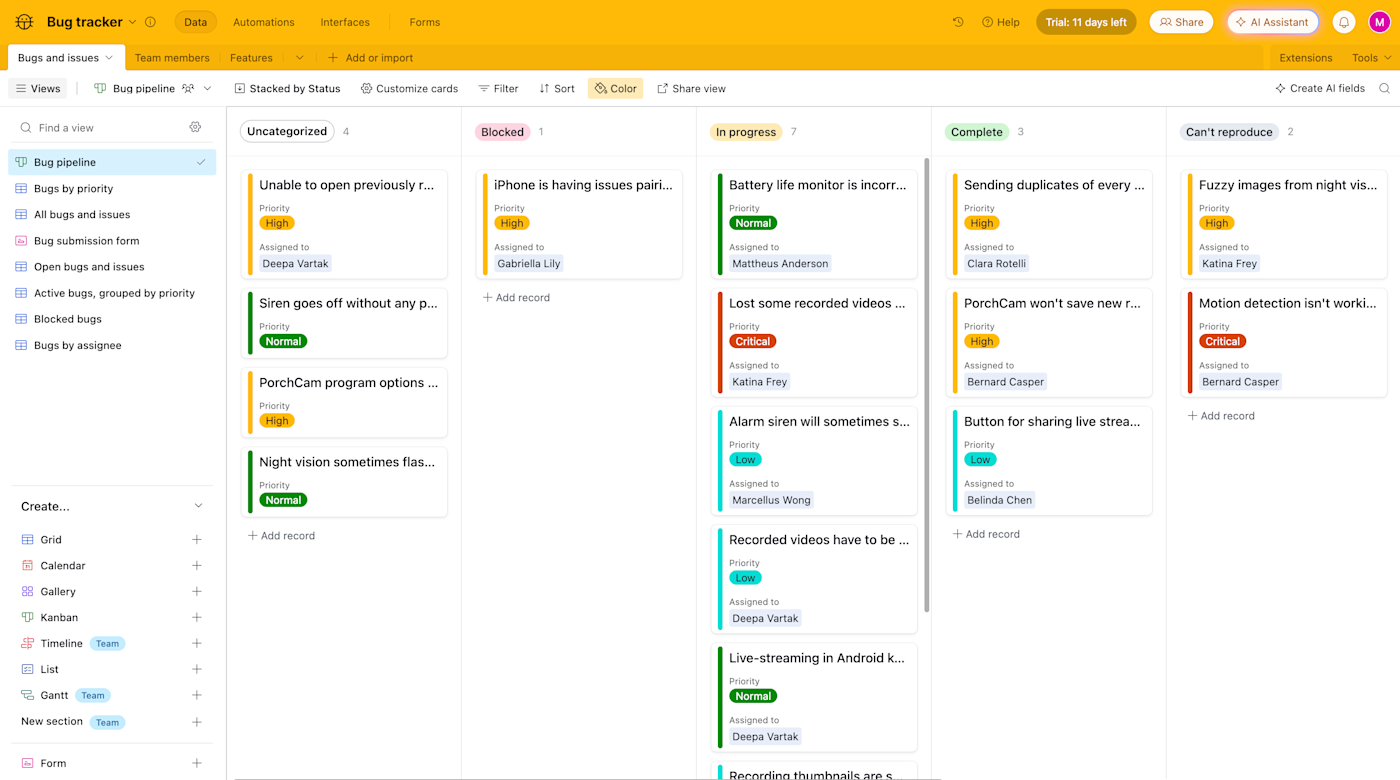Select All bugs and issues view
Viewport: 1400px width, 780px height.
[x=112, y=214]
